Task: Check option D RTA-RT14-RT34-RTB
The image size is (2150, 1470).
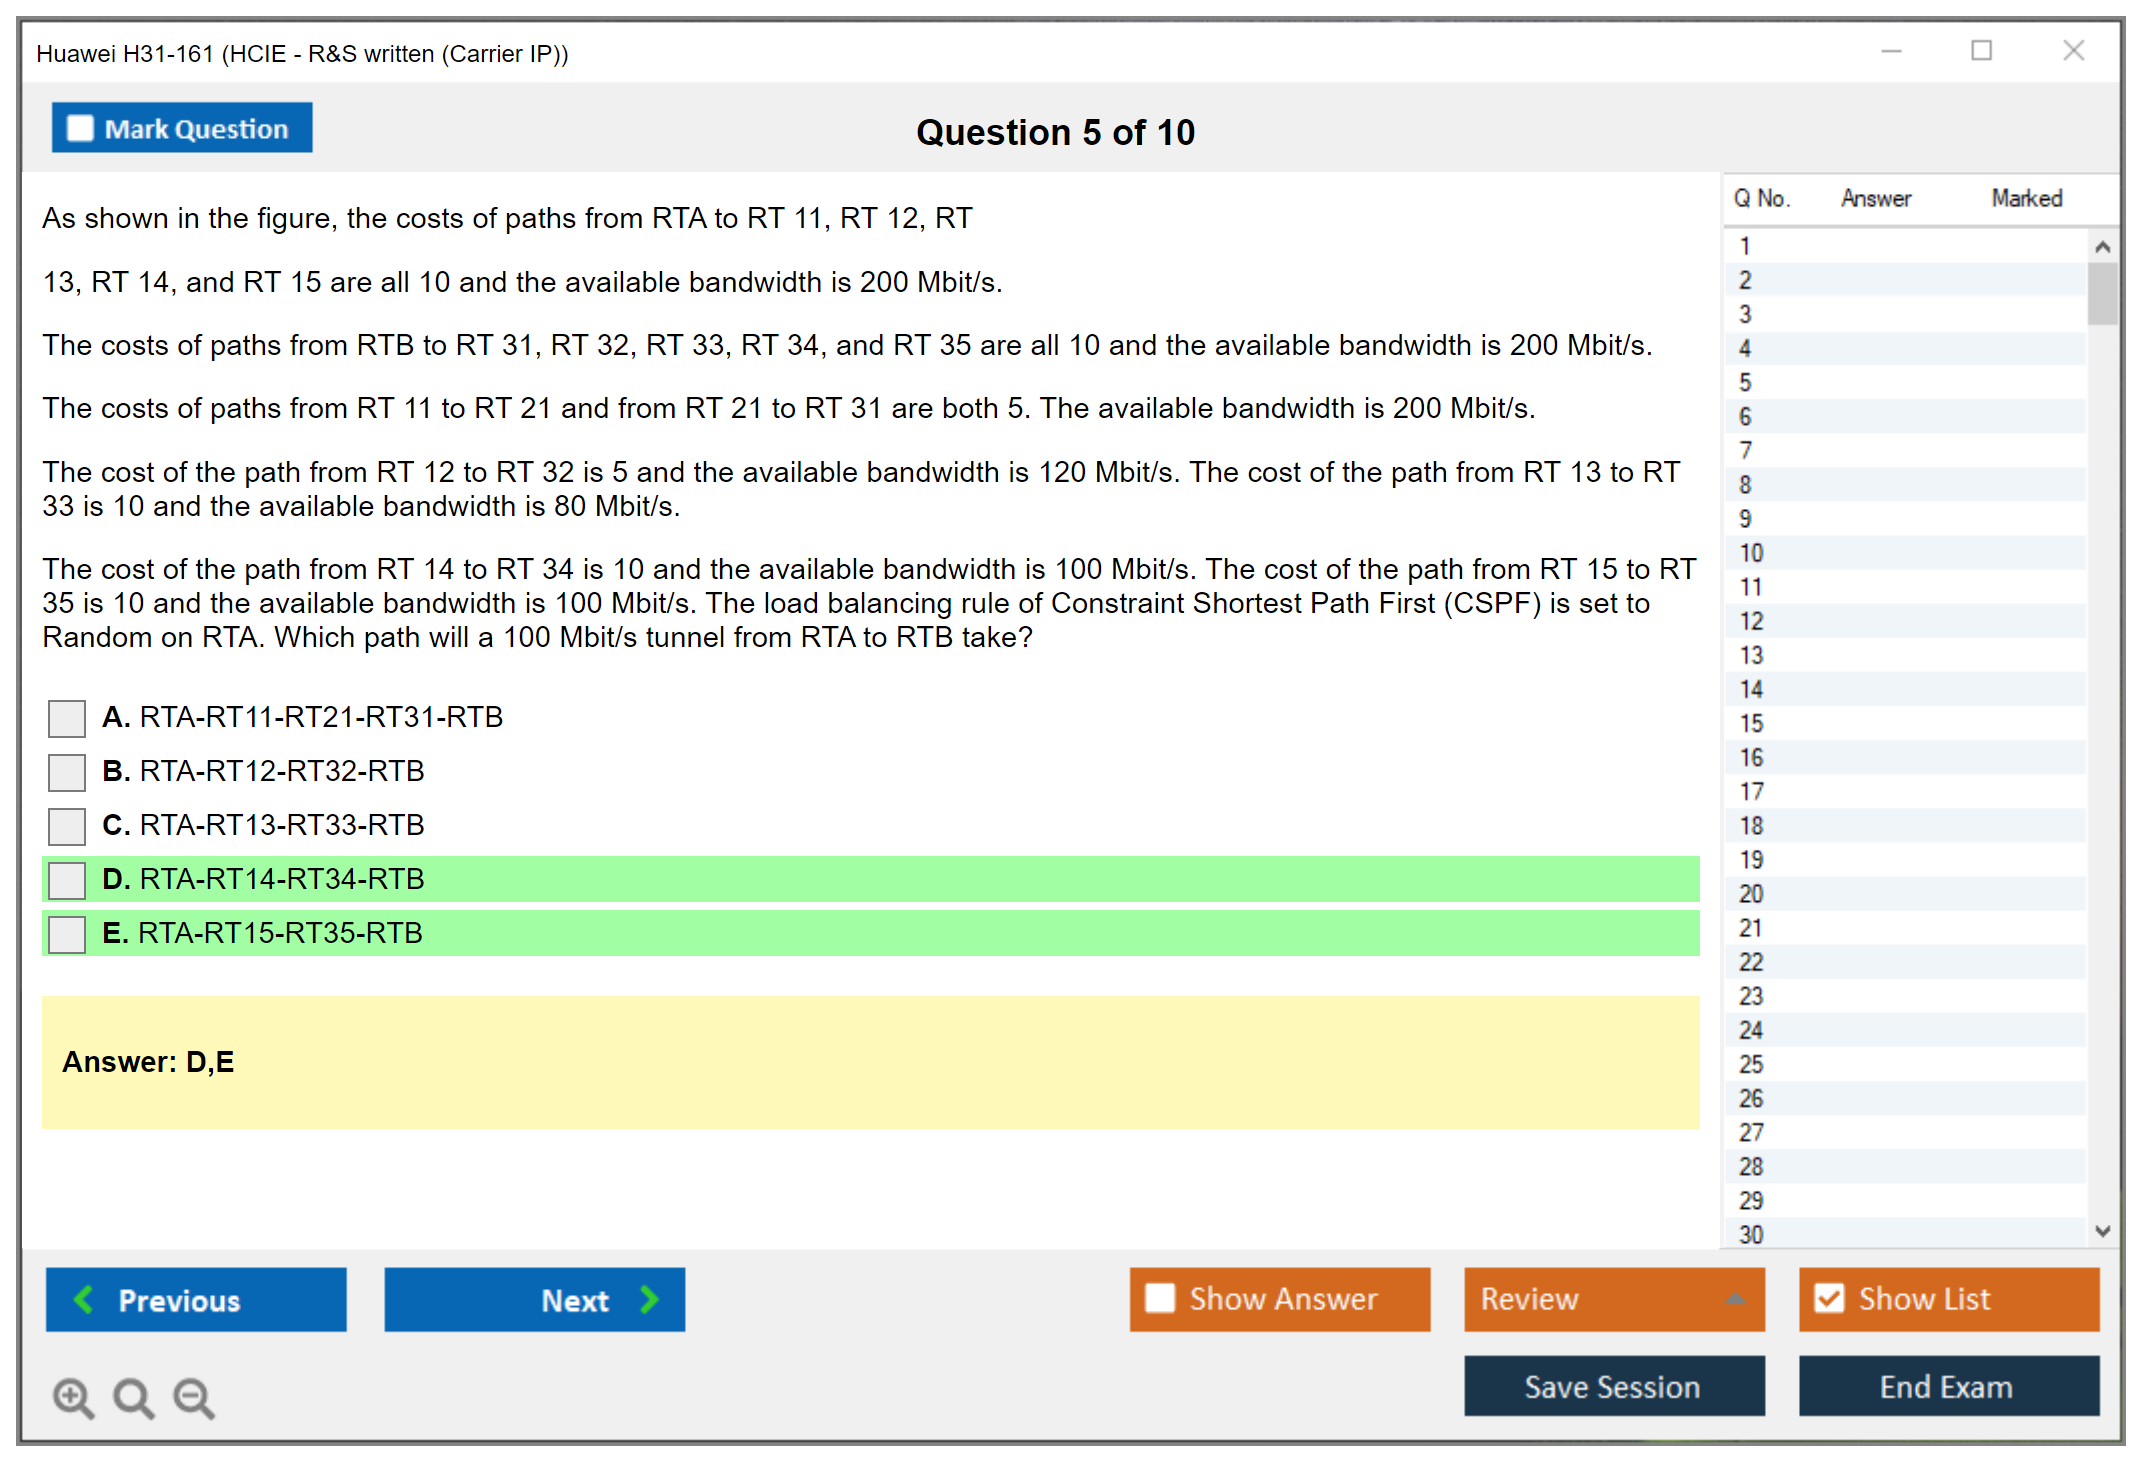Action: point(67,880)
